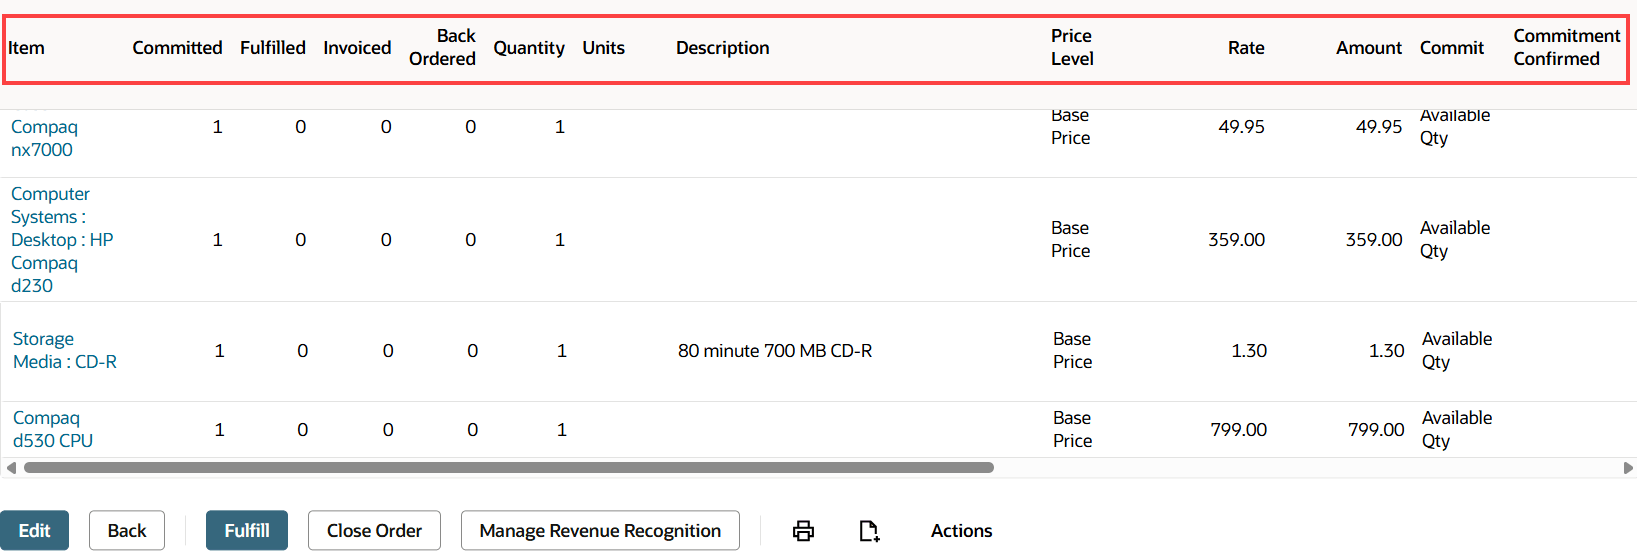The image size is (1637, 557).
Task: Click the Committed column header
Action: [177, 48]
